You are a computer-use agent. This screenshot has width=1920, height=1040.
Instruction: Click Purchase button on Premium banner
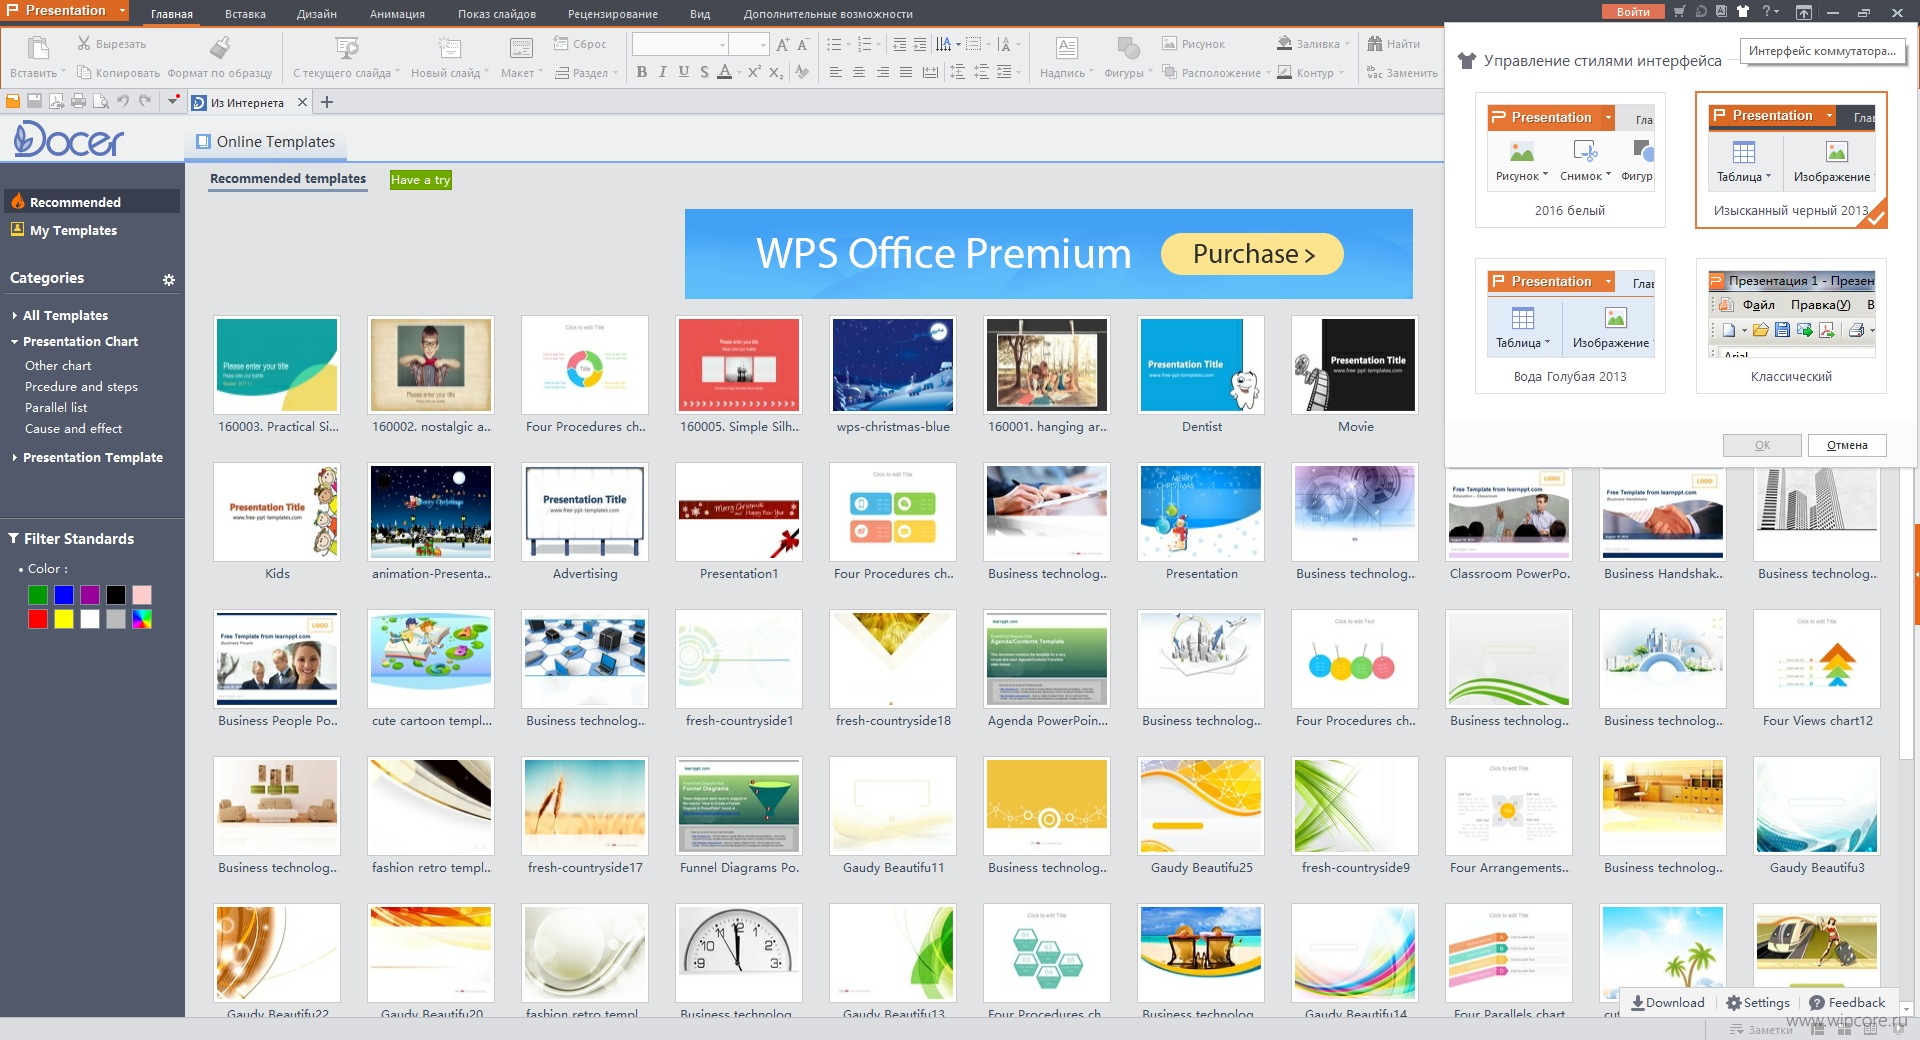1252,254
